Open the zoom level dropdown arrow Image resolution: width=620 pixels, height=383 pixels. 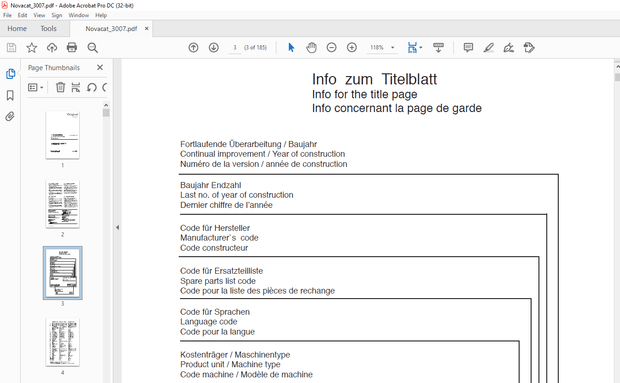[393, 48]
